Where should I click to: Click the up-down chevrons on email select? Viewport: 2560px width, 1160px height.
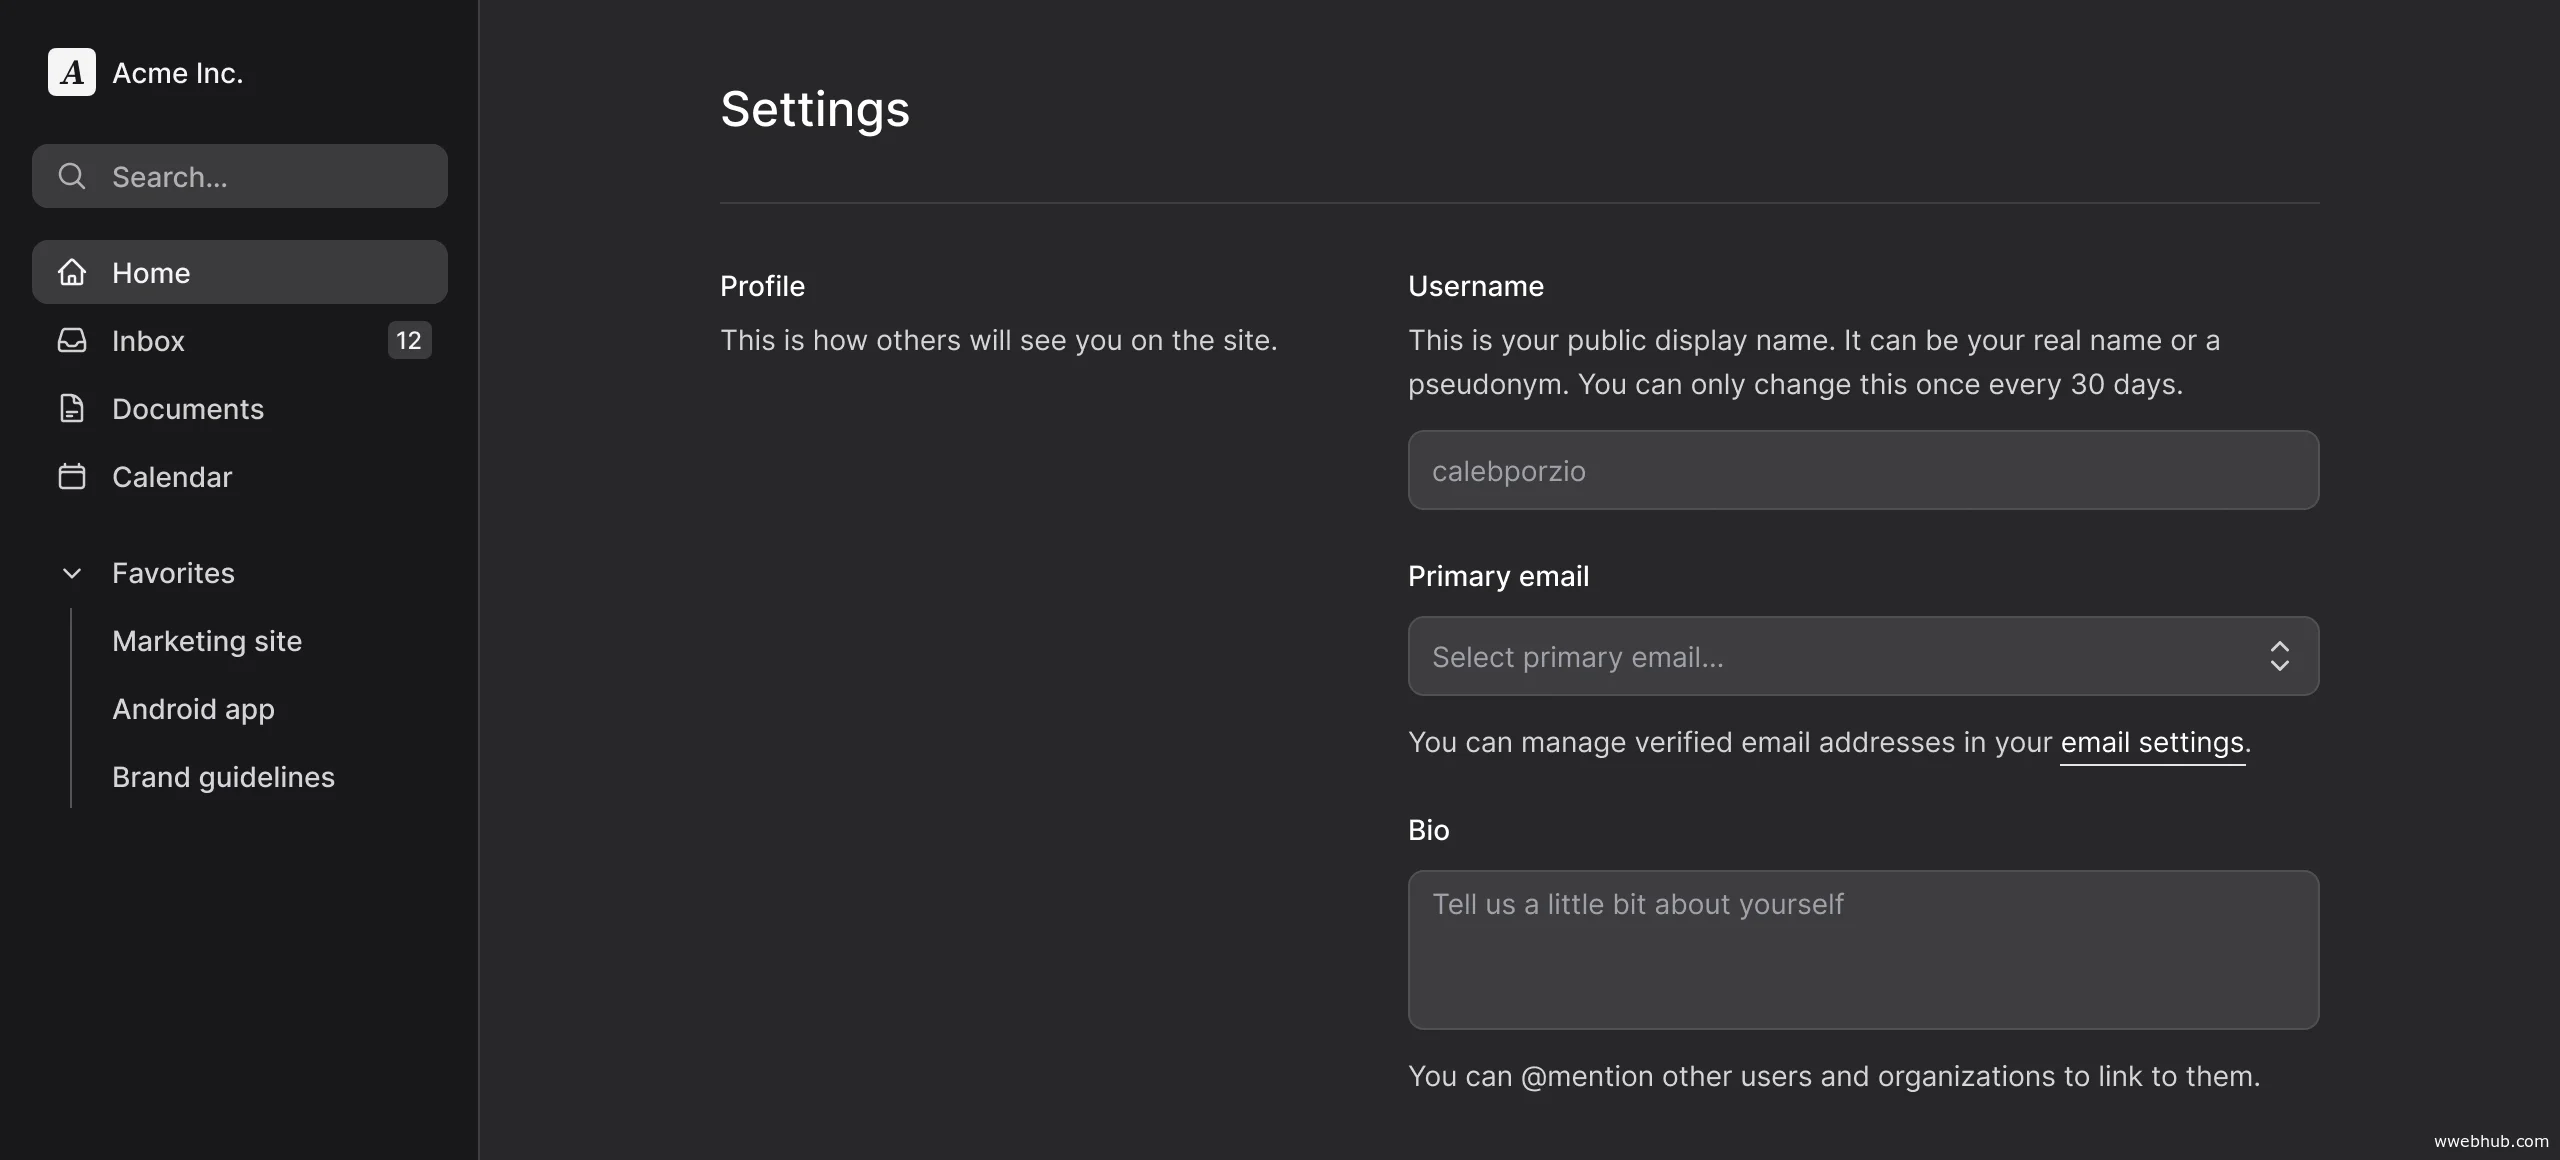(x=2279, y=656)
